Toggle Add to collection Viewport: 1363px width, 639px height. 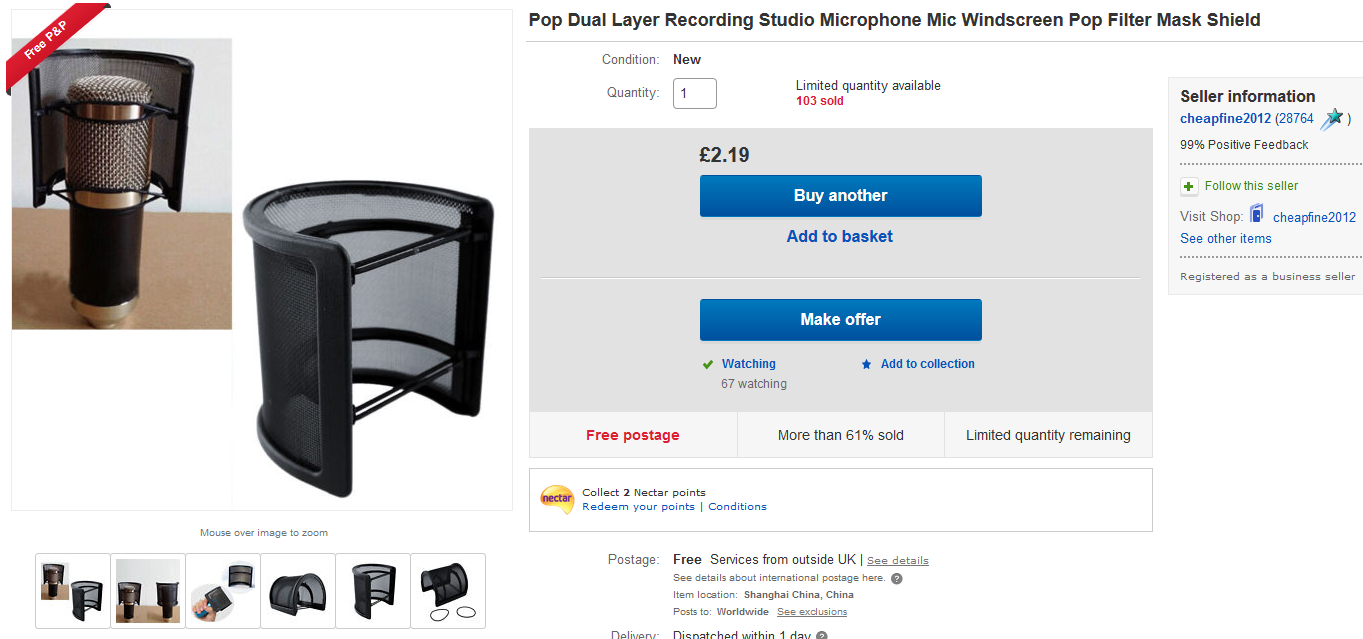coord(926,364)
